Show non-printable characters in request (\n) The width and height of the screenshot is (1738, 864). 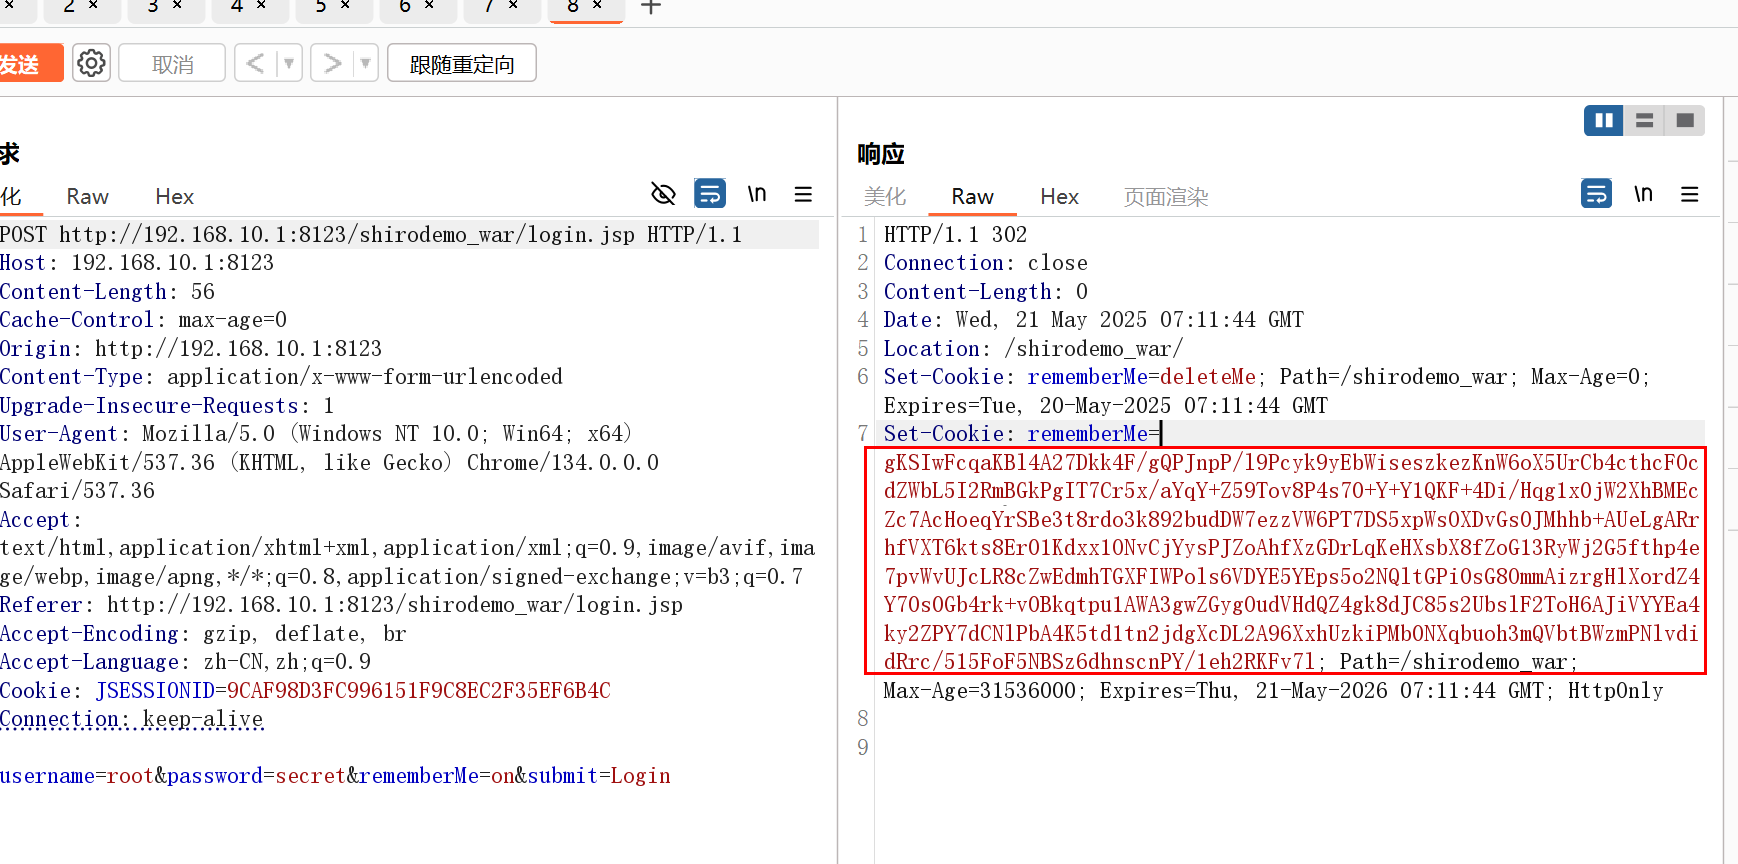(757, 194)
